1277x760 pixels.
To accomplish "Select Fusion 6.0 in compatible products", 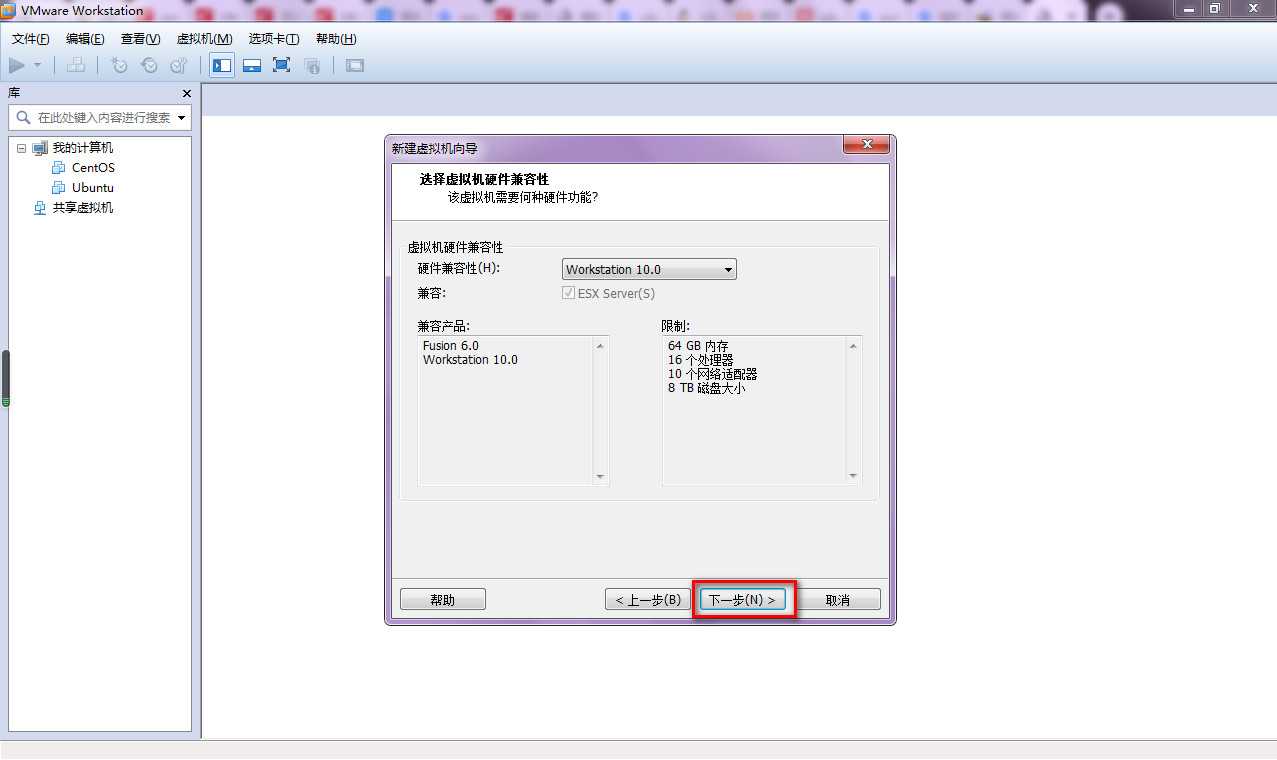I will coord(450,346).
